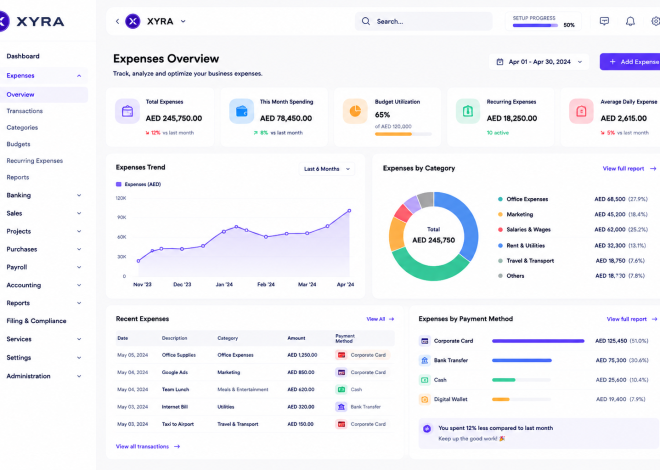Click the card icon in Taxi to Airport row
This screenshot has height=470, width=660.
coord(341,424)
